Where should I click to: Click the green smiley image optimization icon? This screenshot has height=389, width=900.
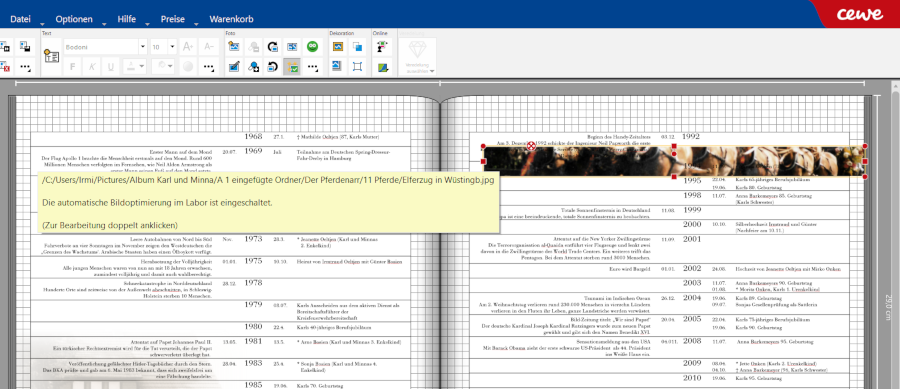(x=312, y=46)
